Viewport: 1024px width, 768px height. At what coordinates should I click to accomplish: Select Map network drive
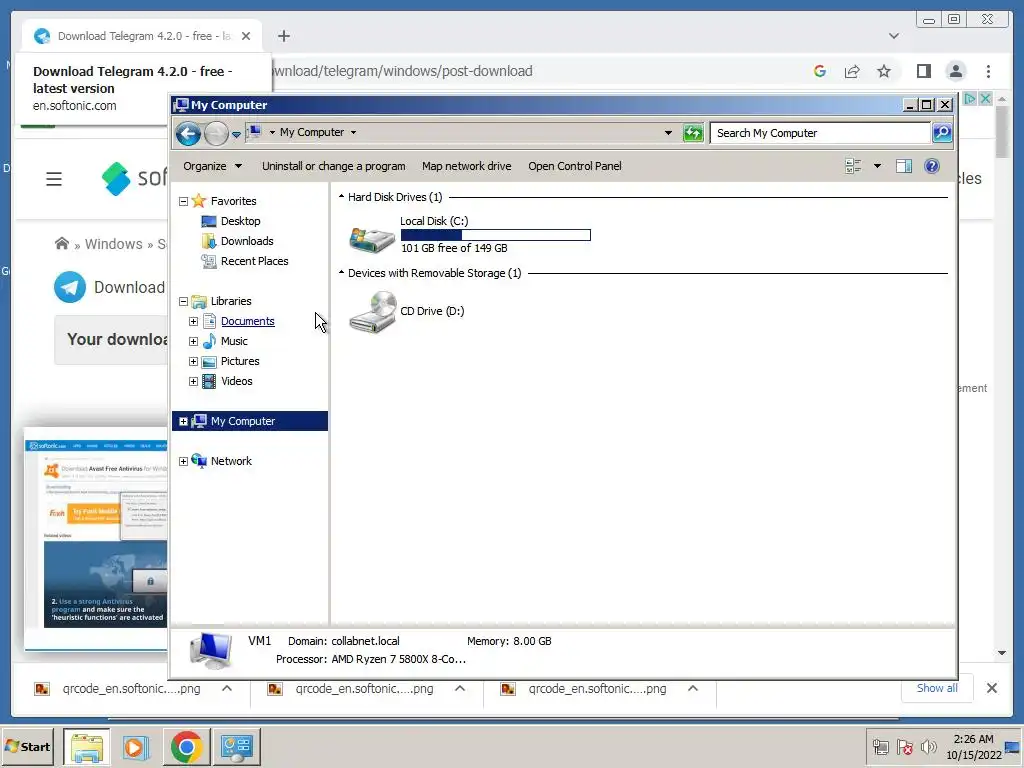pyautogui.click(x=466, y=166)
